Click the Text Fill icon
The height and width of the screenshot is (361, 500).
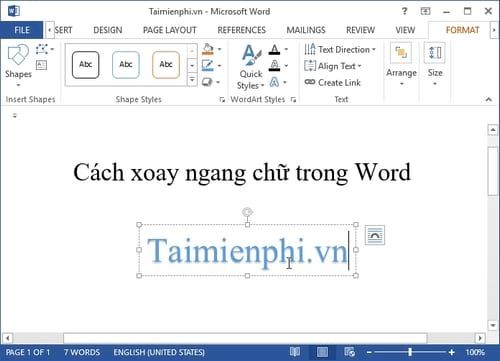point(274,50)
